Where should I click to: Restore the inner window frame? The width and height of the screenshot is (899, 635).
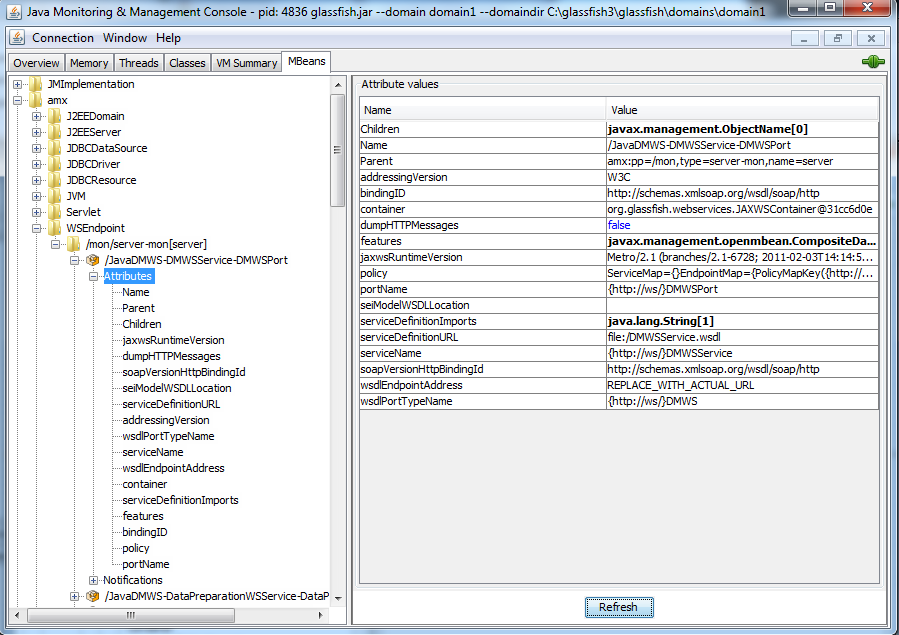837,38
